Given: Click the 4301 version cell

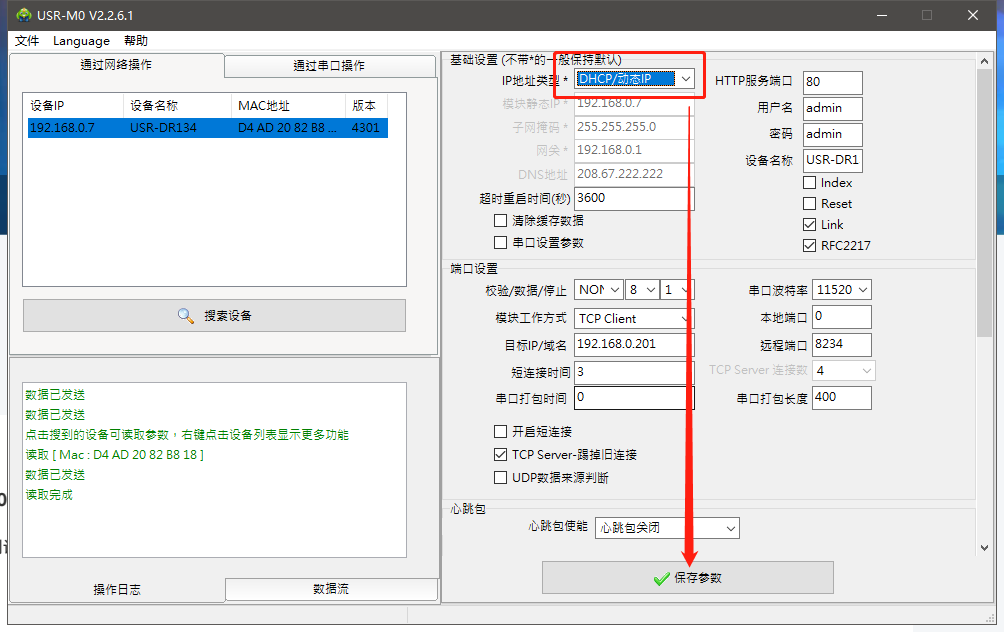Looking at the screenshot, I should tap(366, 127).
